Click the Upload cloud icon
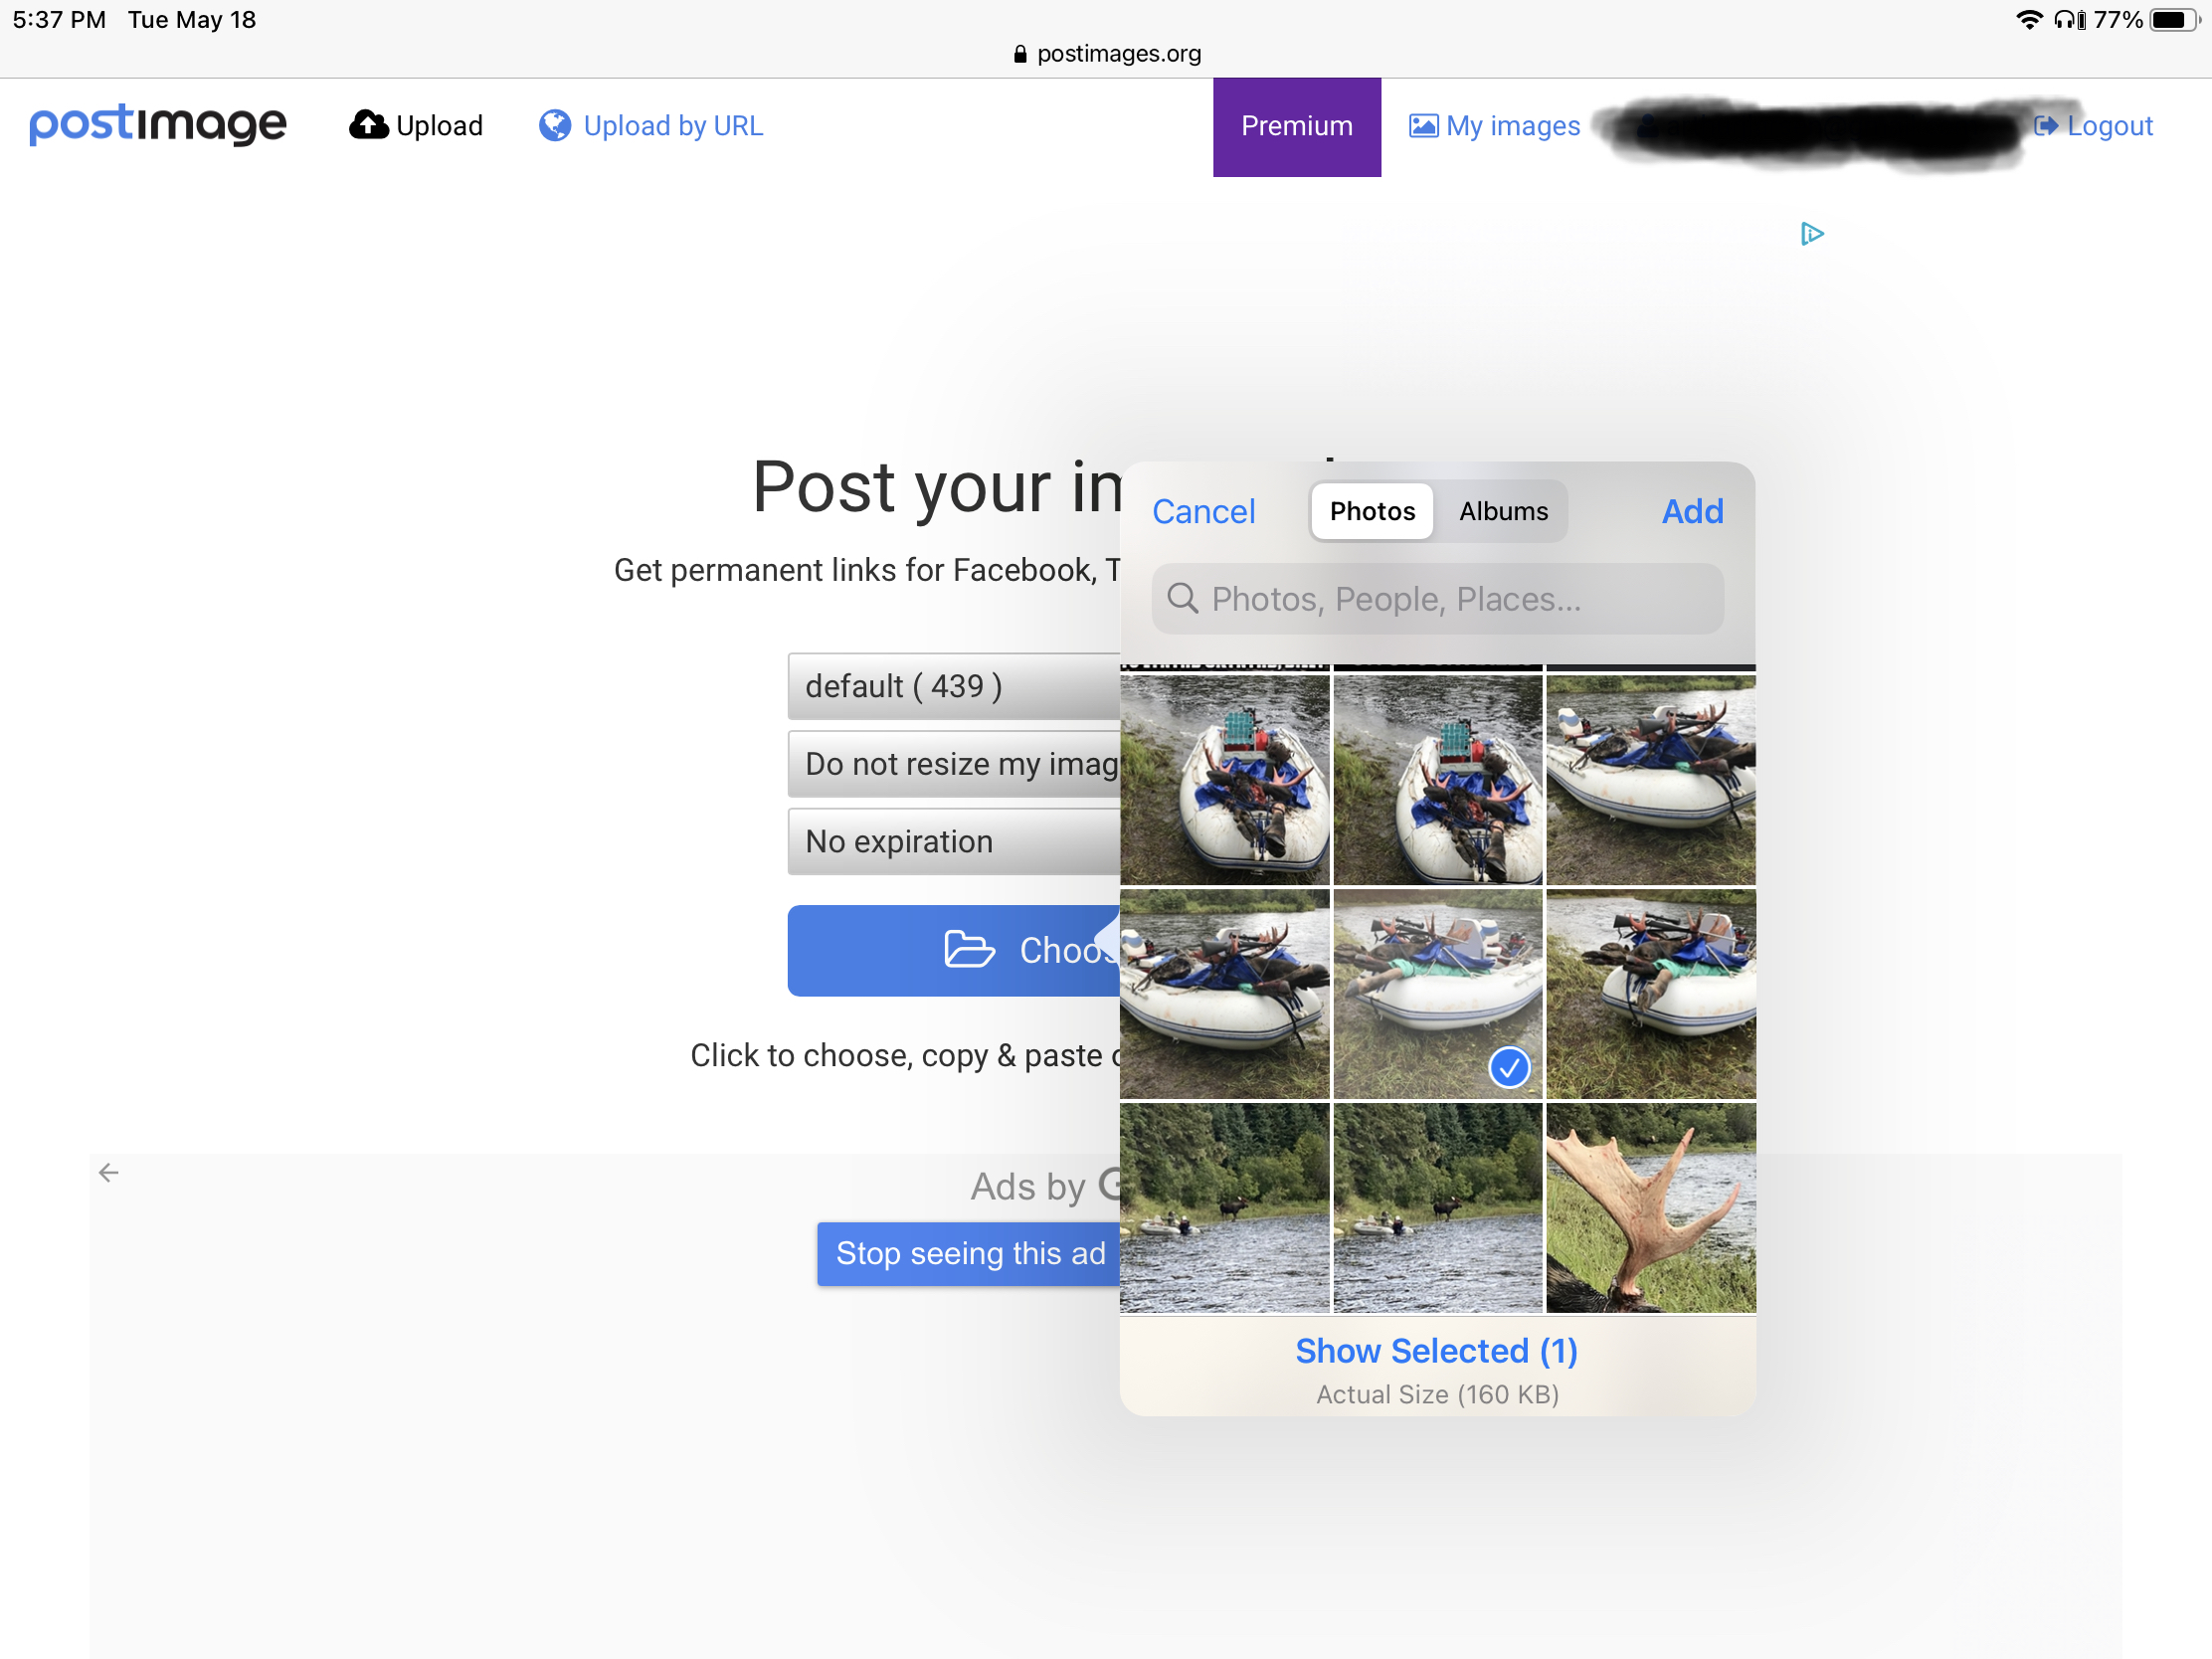 pyautogui.click(x=369, y=125)
